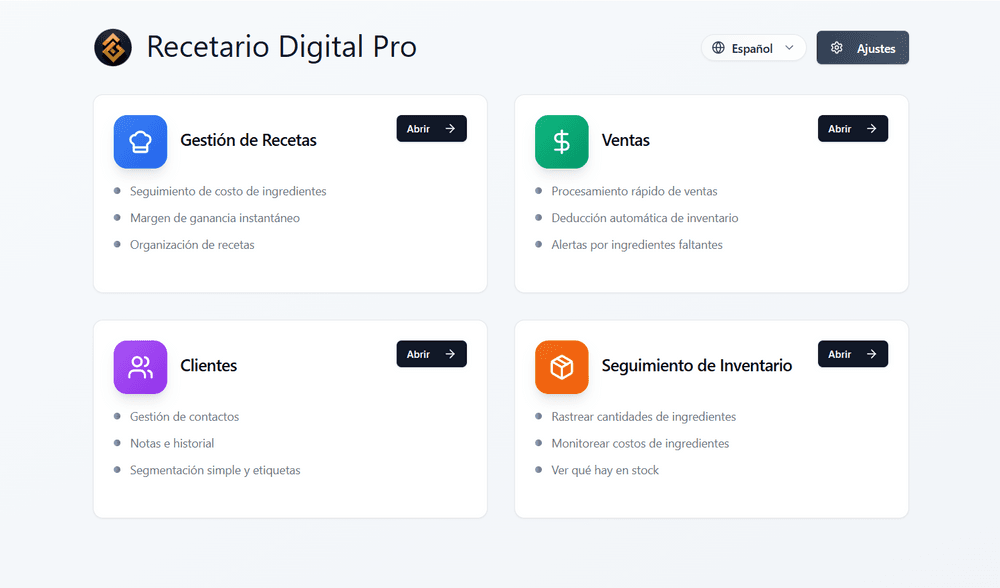Viewport: 1000px width, 588px height.
Task: Open the Ajustes settings button
Action: (862, 48)
